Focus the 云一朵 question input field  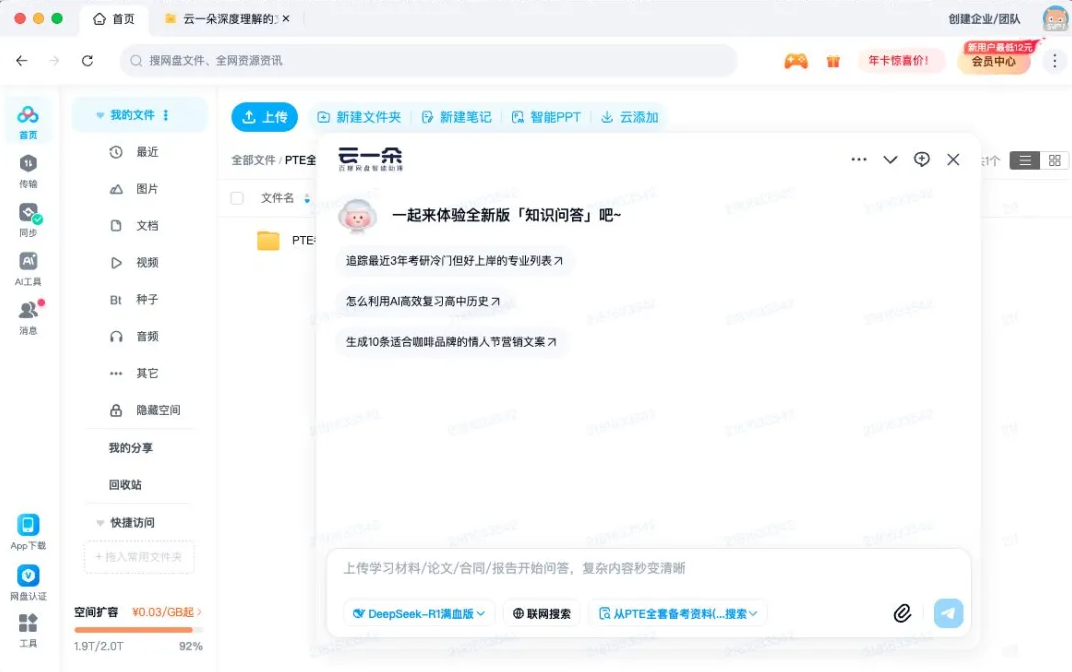point(648,568)
